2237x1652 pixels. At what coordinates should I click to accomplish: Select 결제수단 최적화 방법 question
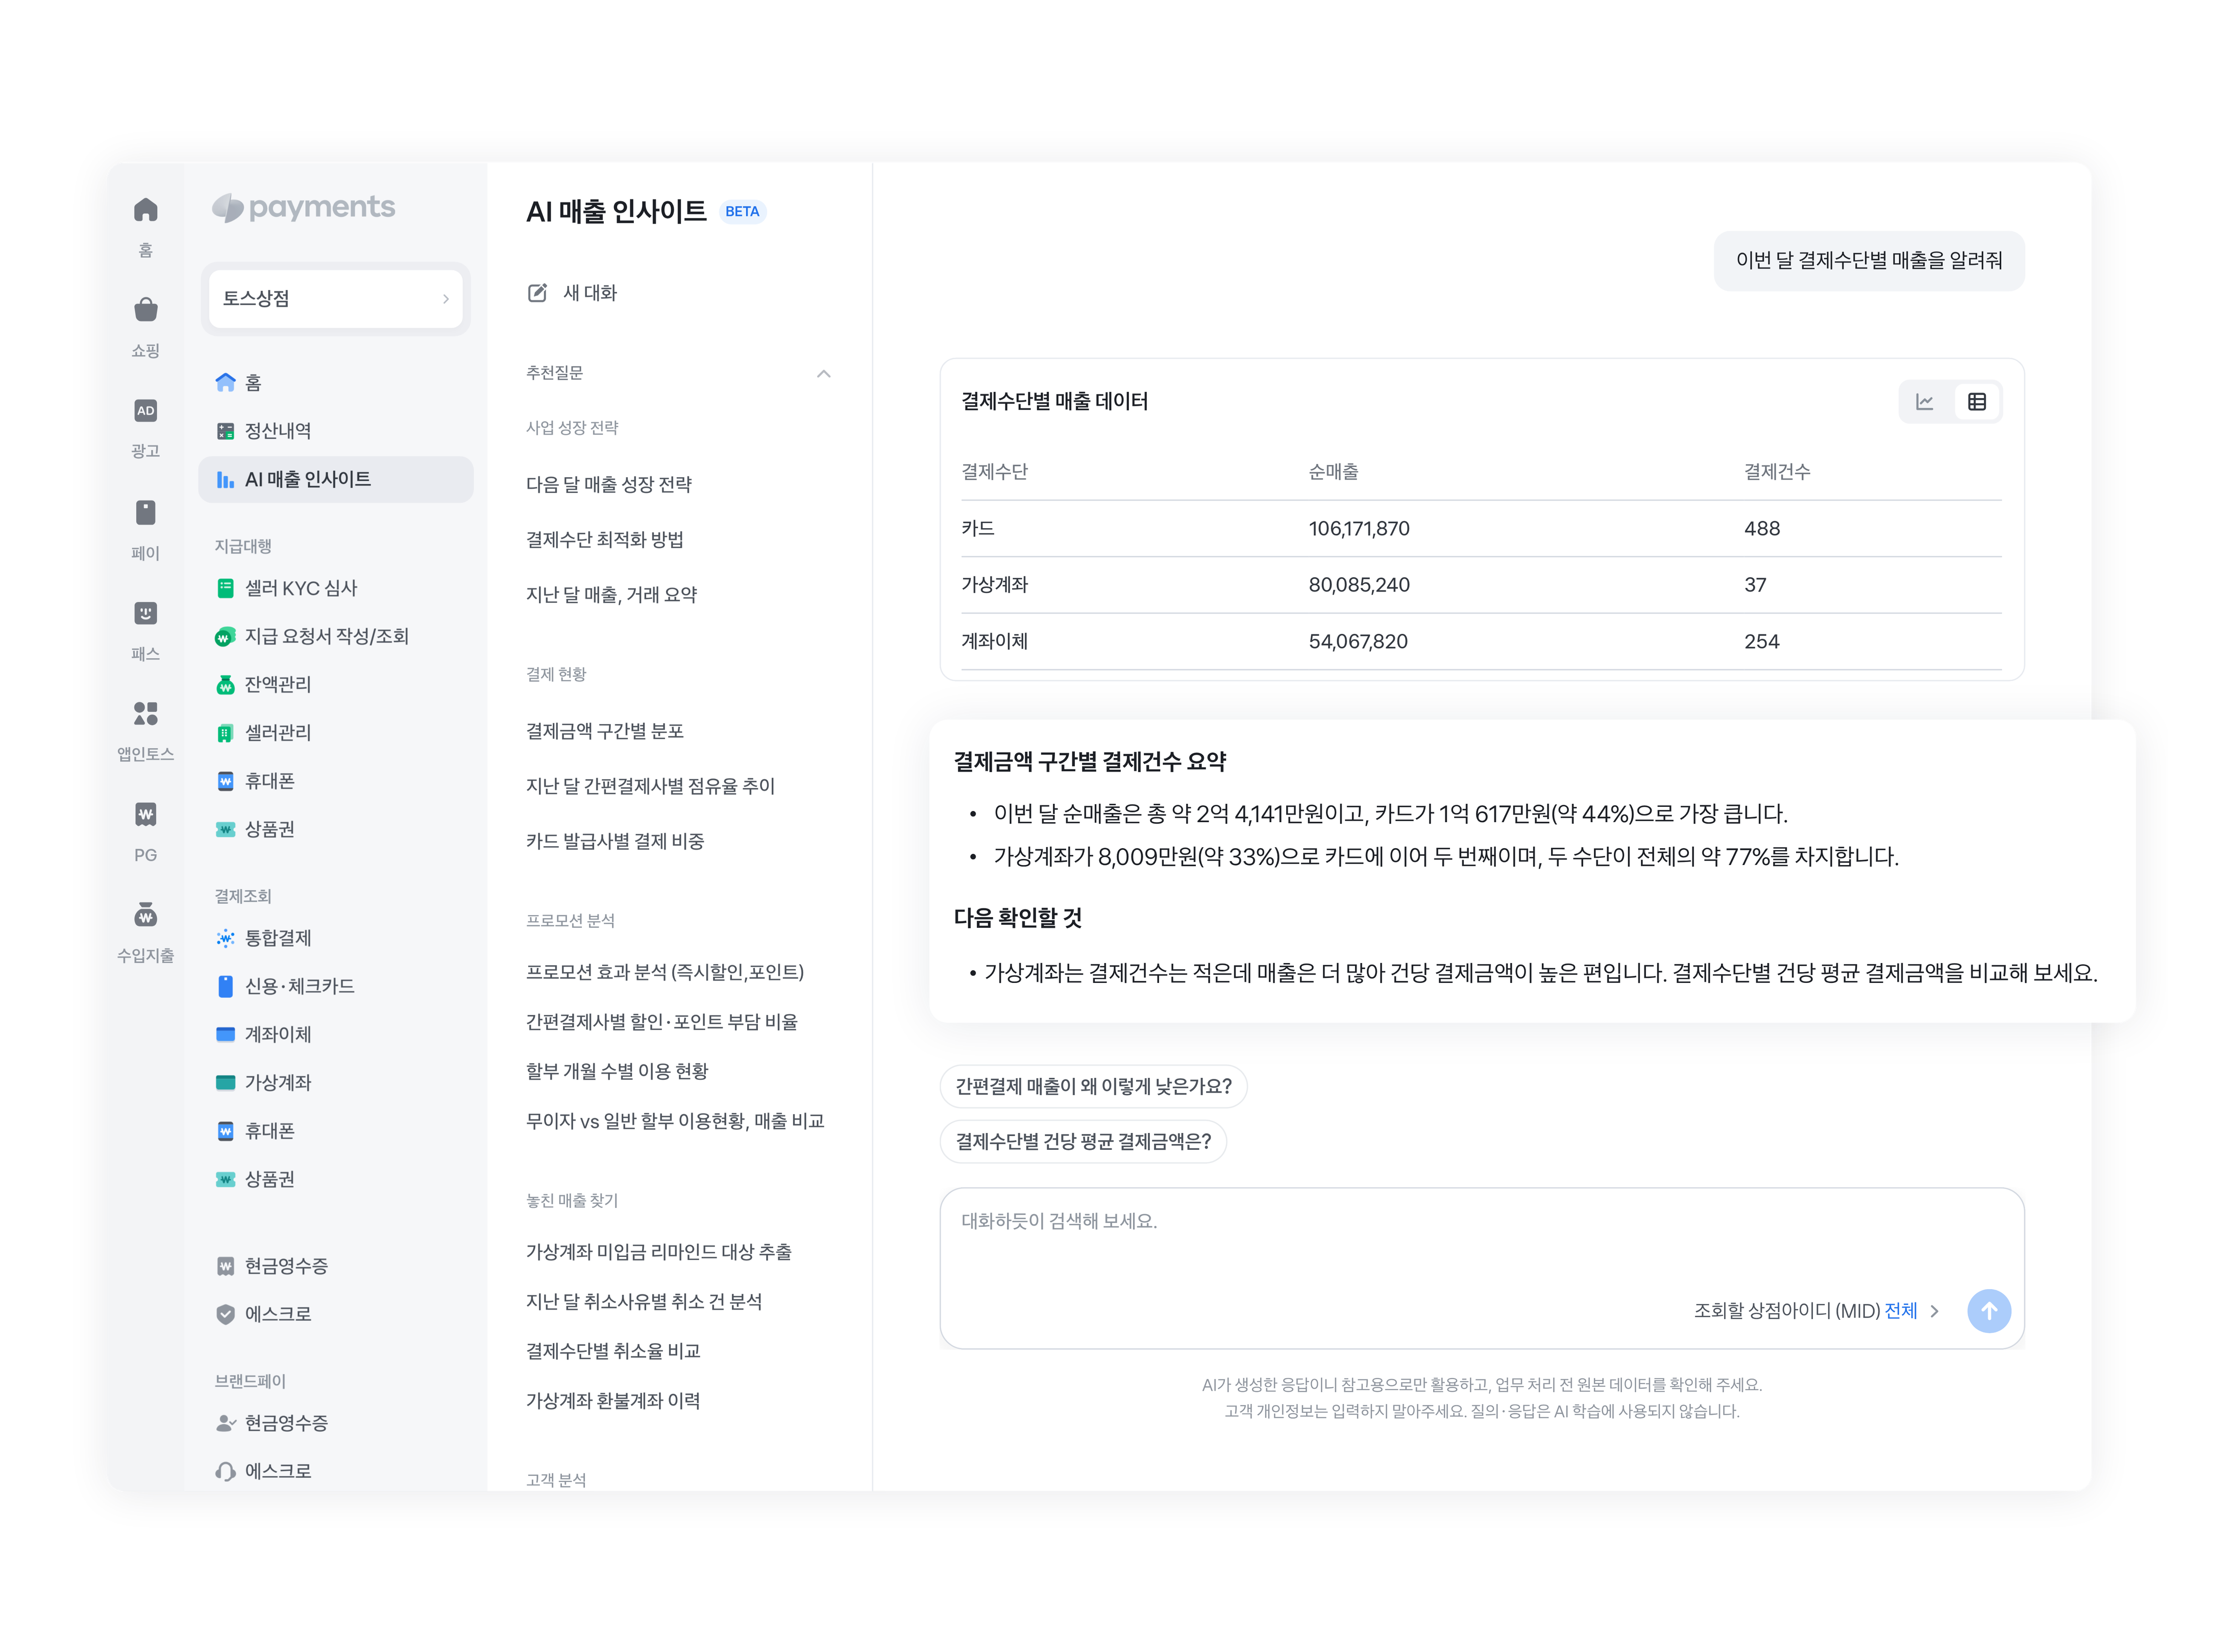(x=605, y=540)
